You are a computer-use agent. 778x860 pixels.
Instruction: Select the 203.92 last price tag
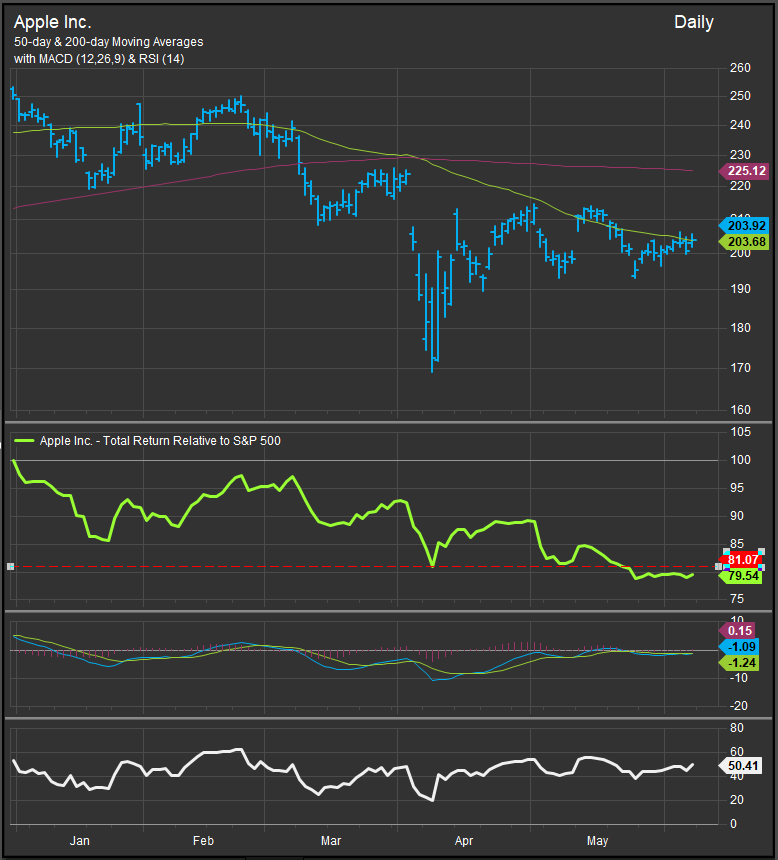(x=744, y=225)
